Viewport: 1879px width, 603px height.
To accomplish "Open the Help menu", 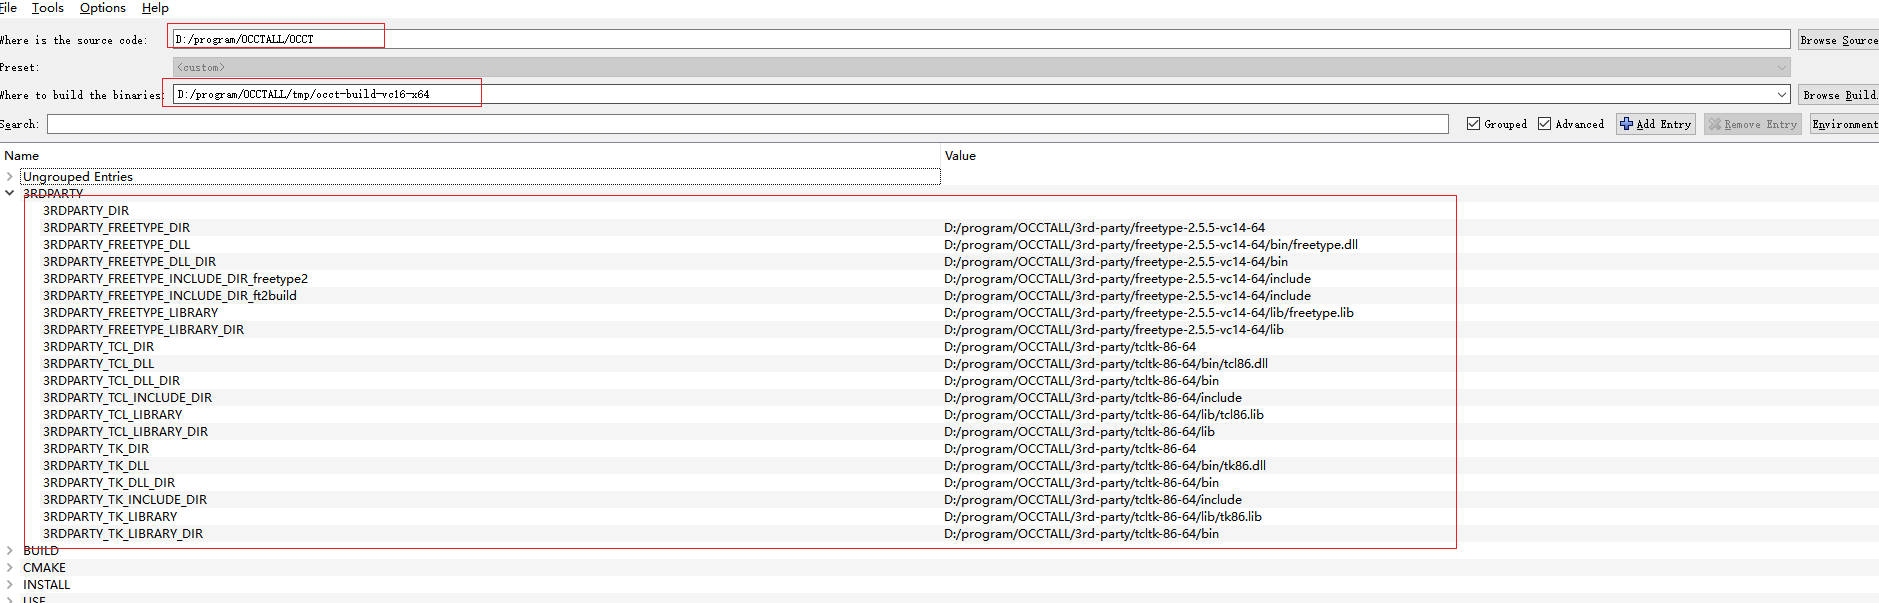I will tap(155, 8).
